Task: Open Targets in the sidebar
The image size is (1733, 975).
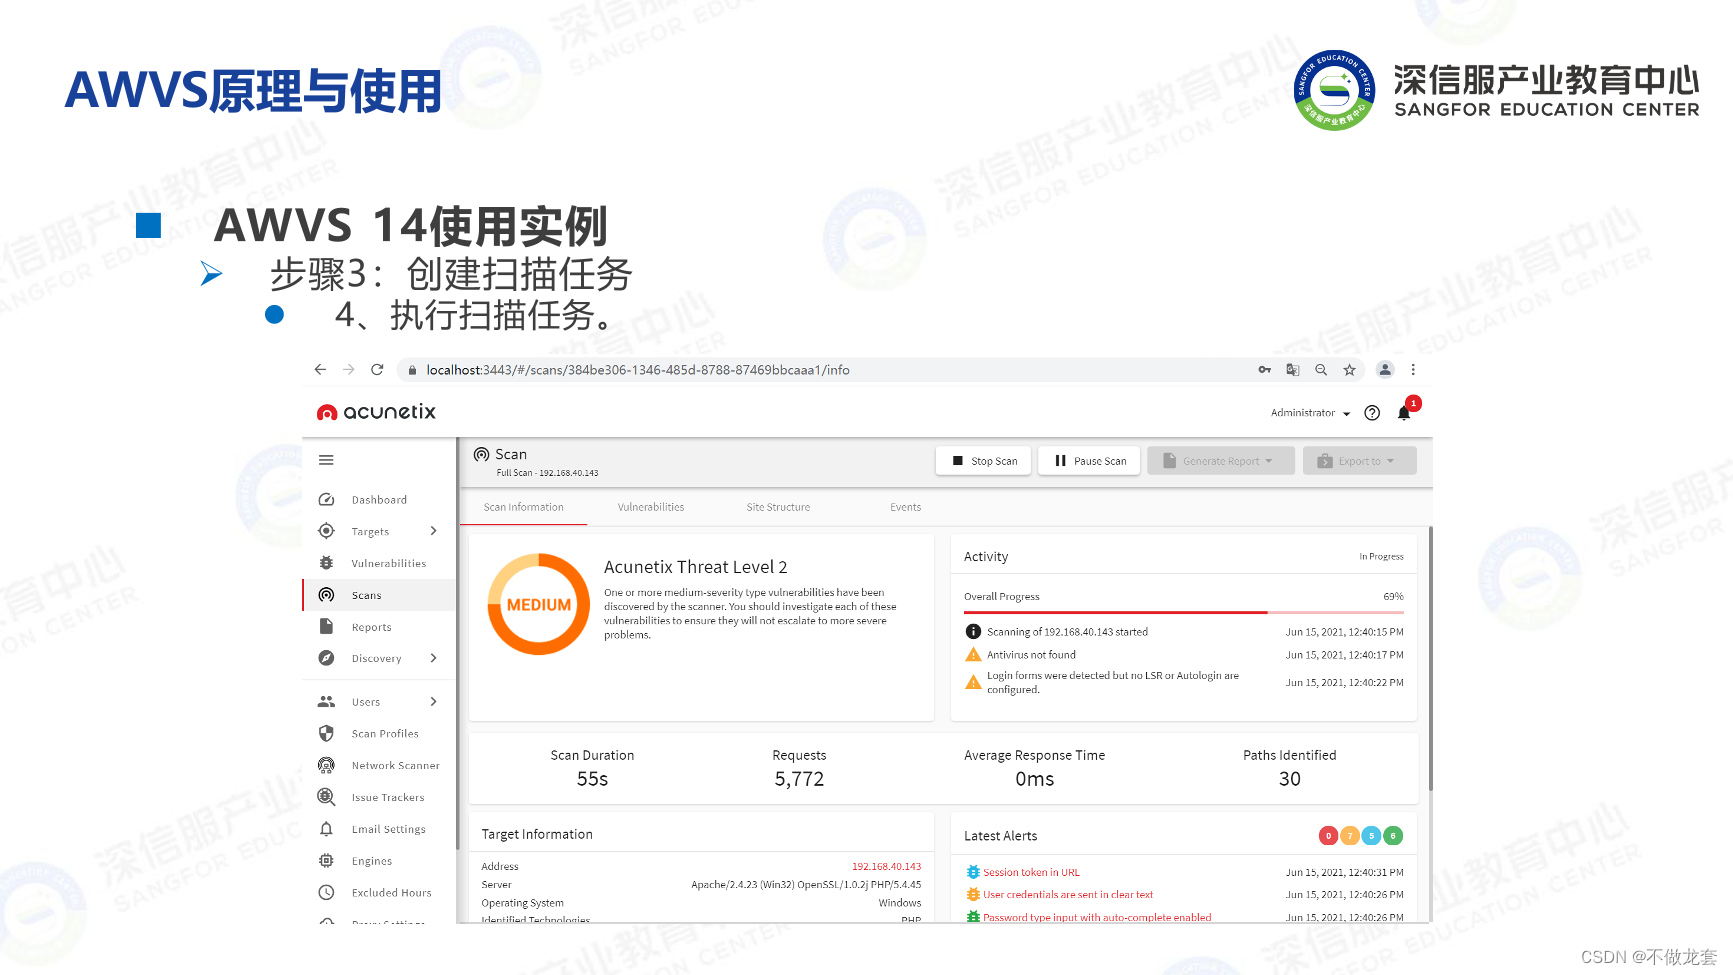Action: [370, 532]
